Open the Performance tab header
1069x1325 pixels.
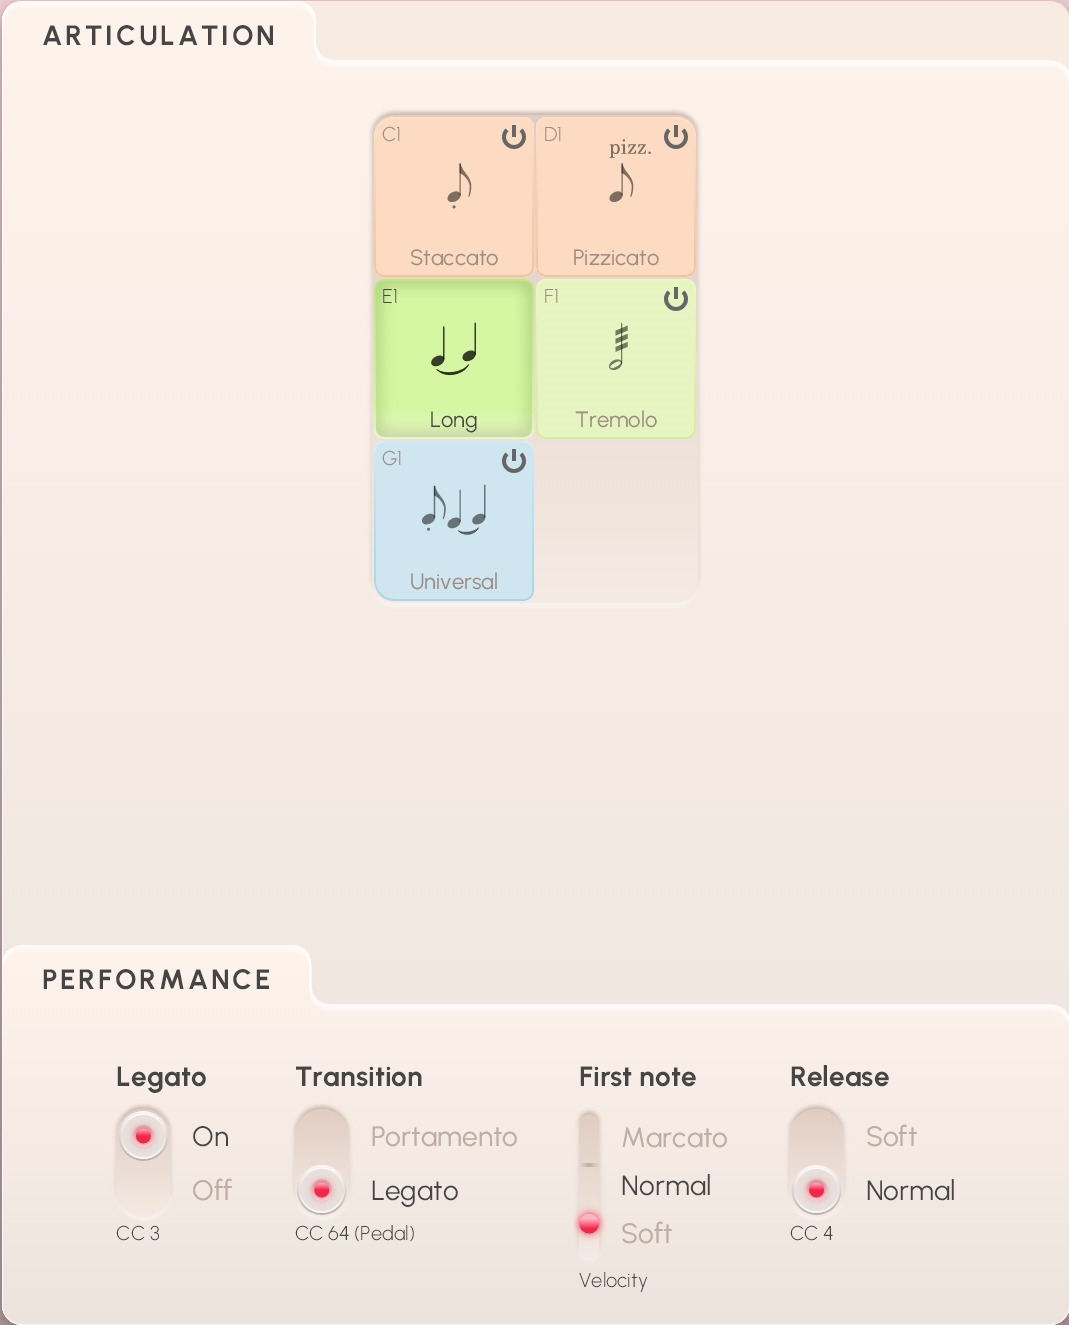coord(157,980)
